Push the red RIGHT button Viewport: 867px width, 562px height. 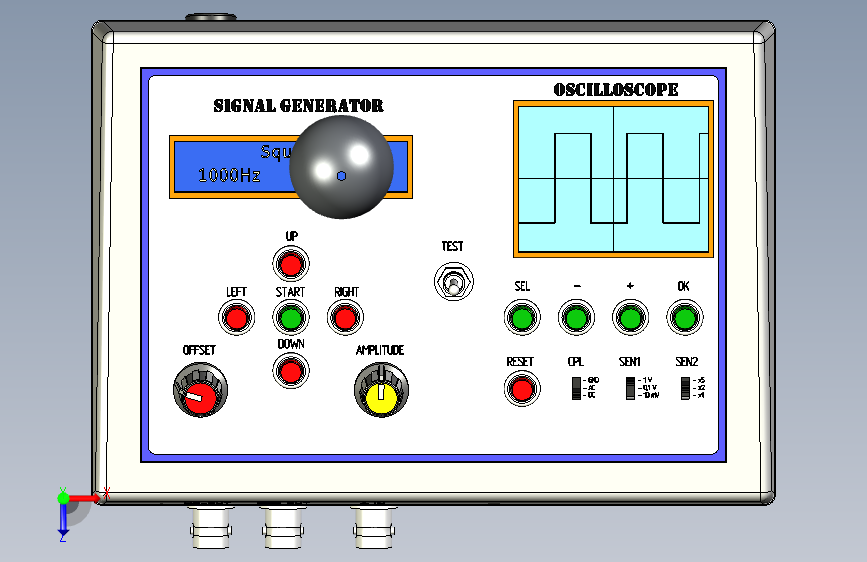[x=346, y=318]
